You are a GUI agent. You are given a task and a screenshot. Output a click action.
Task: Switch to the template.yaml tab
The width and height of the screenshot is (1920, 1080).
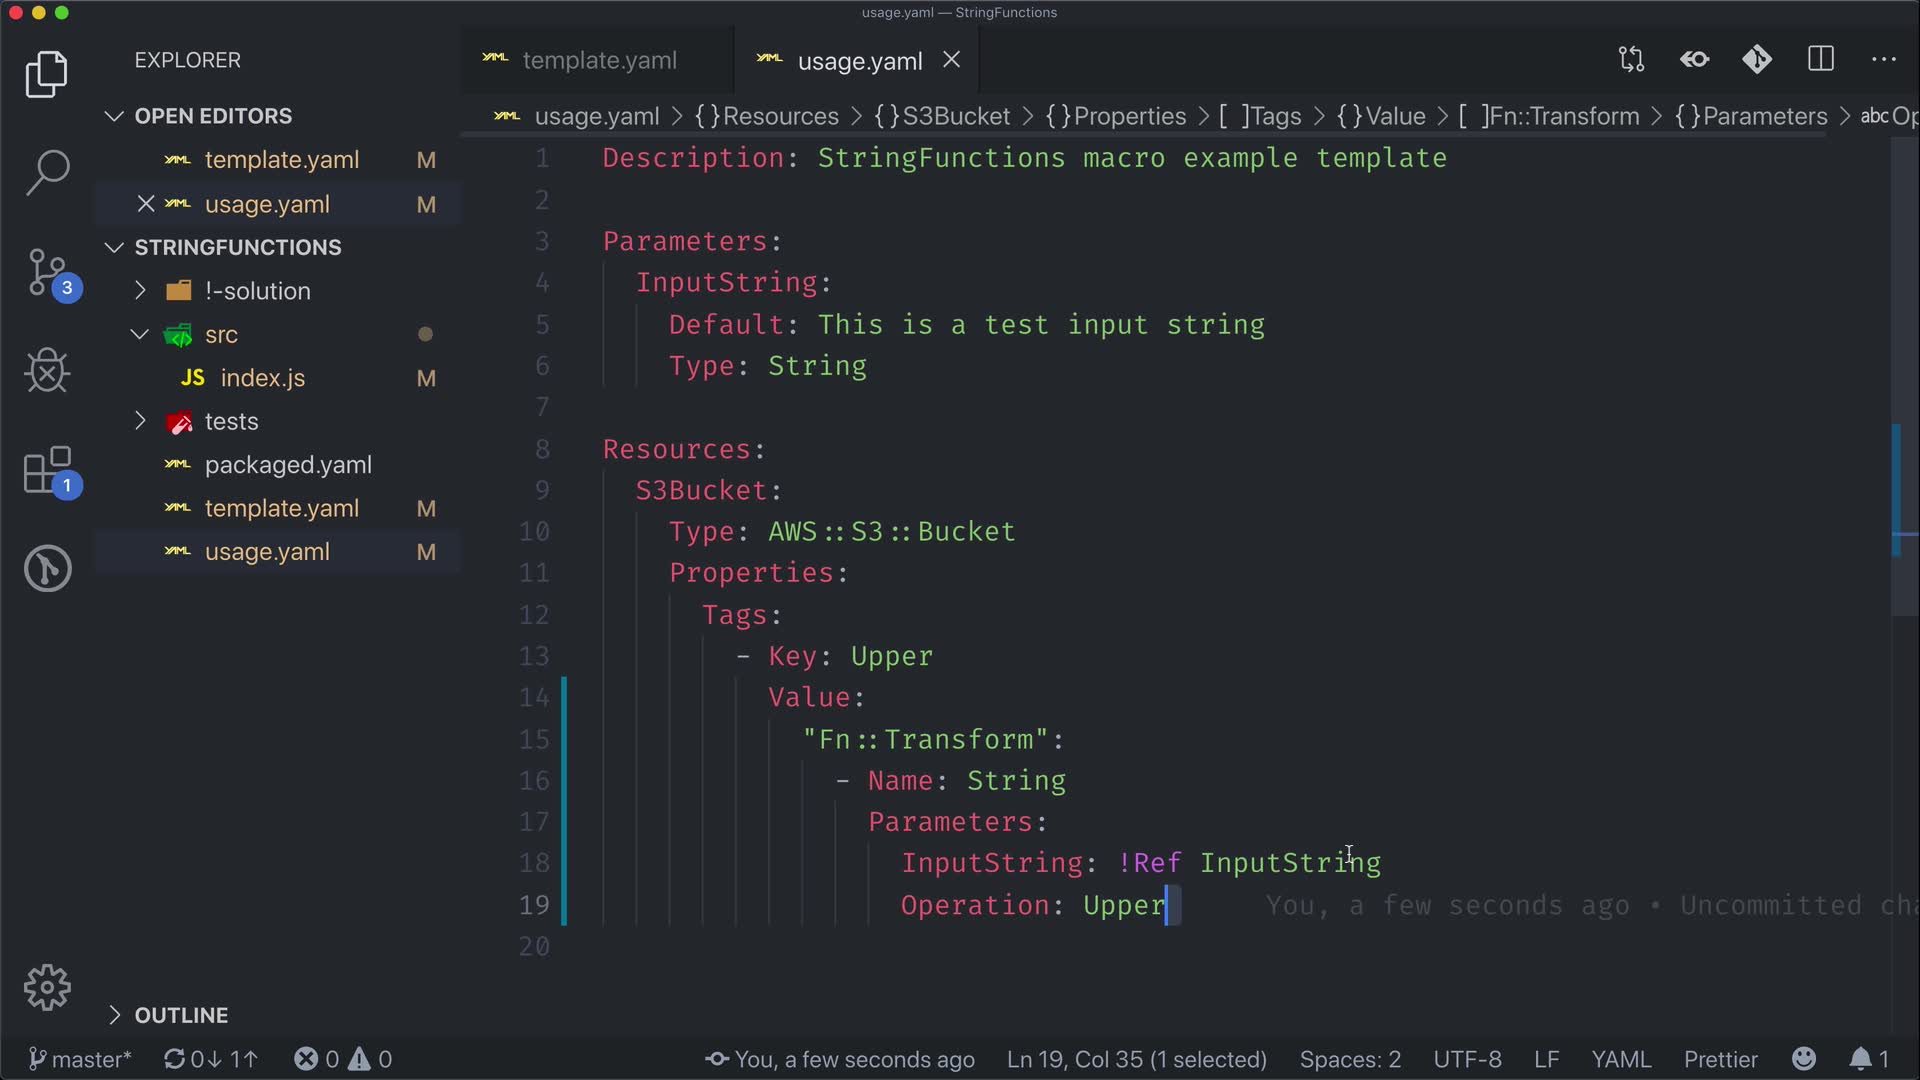point(598,61)
